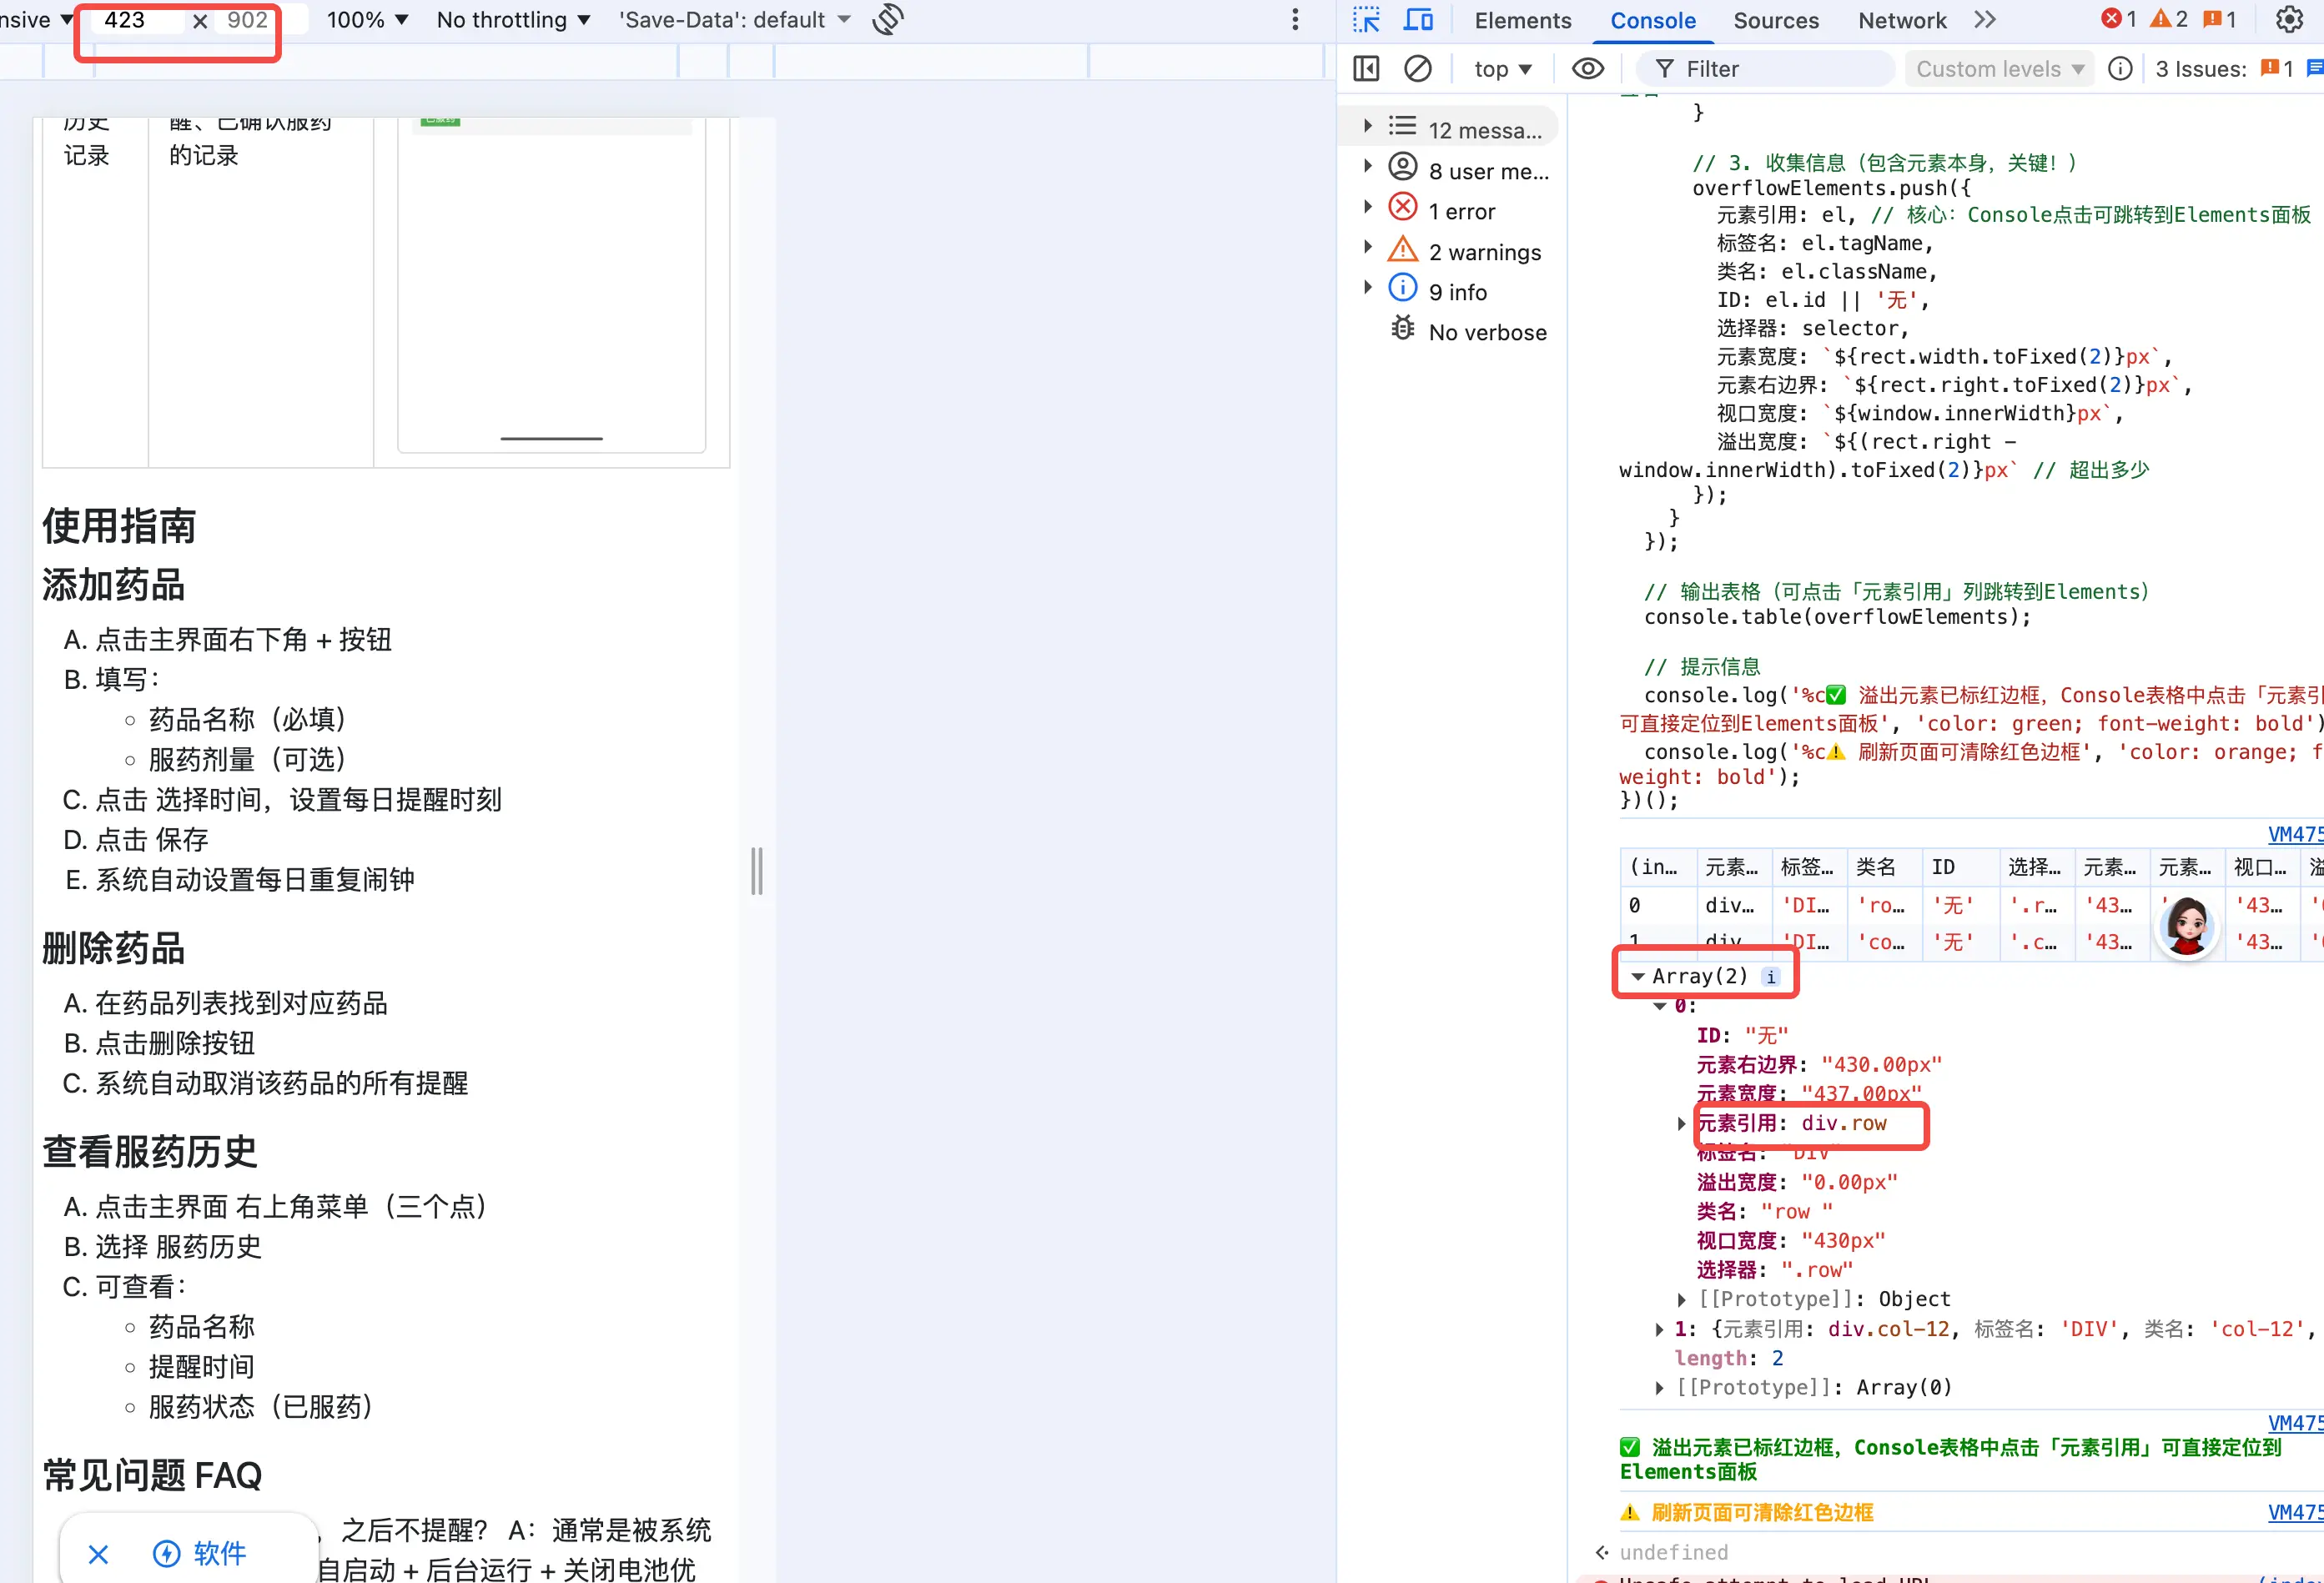Click console settings circle icon near Issues

point(2120,69)
